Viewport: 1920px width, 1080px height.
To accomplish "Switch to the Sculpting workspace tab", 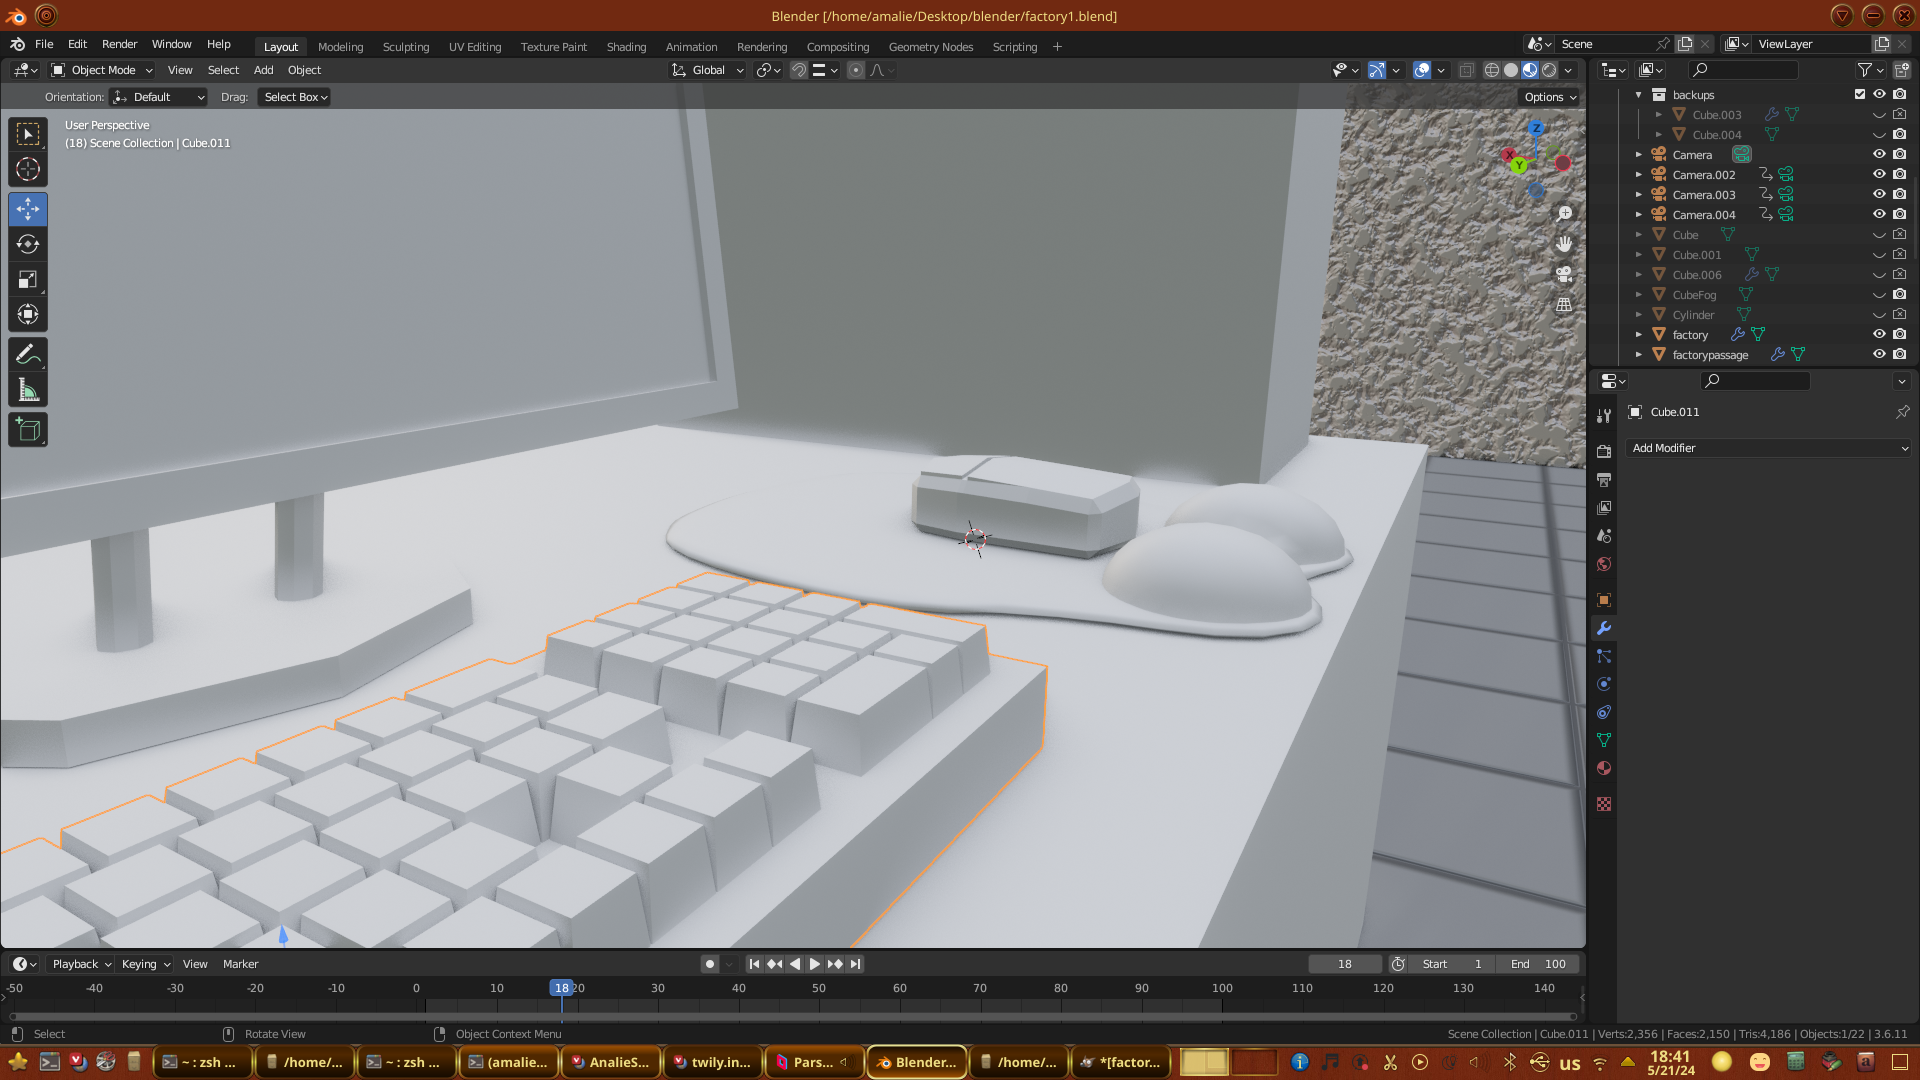I will (405, 47).
